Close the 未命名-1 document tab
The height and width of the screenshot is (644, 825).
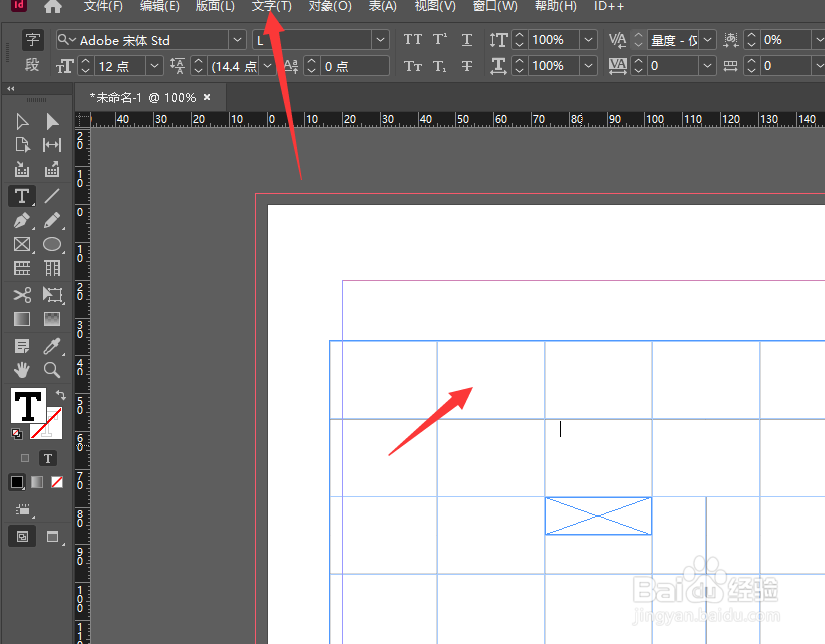(x=207, y=97)
